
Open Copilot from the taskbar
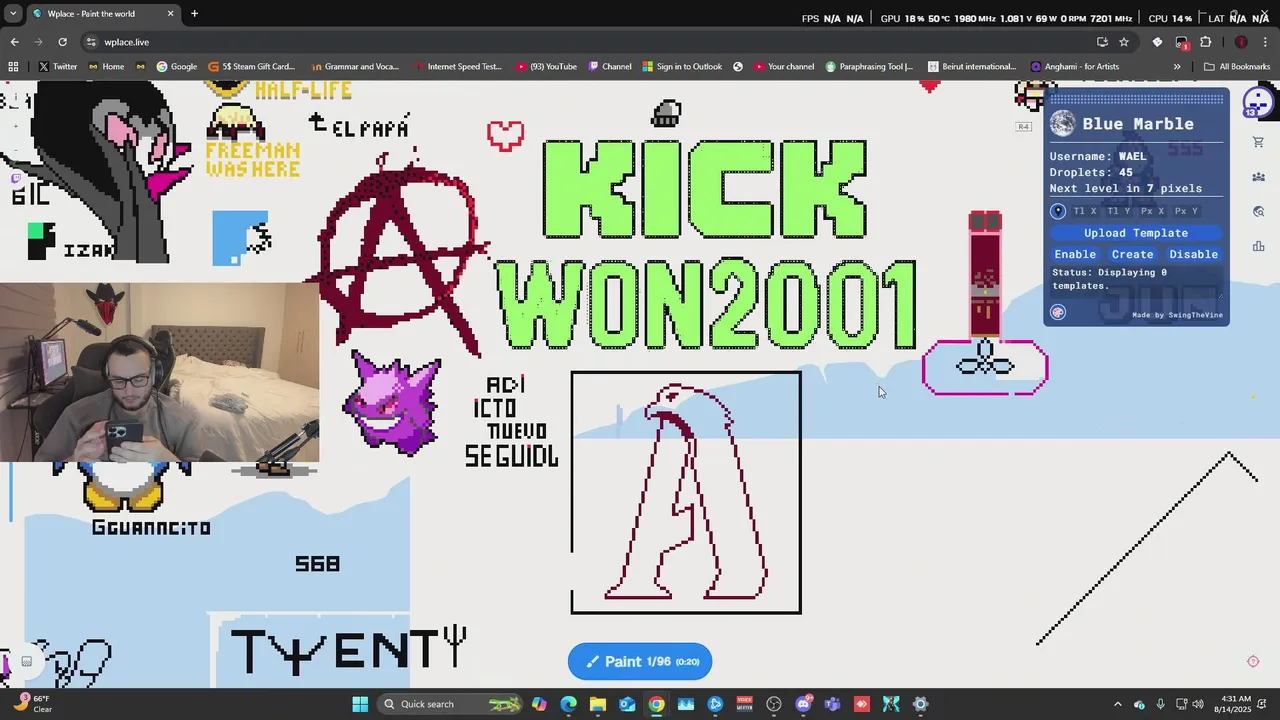[x=539, y=704]
